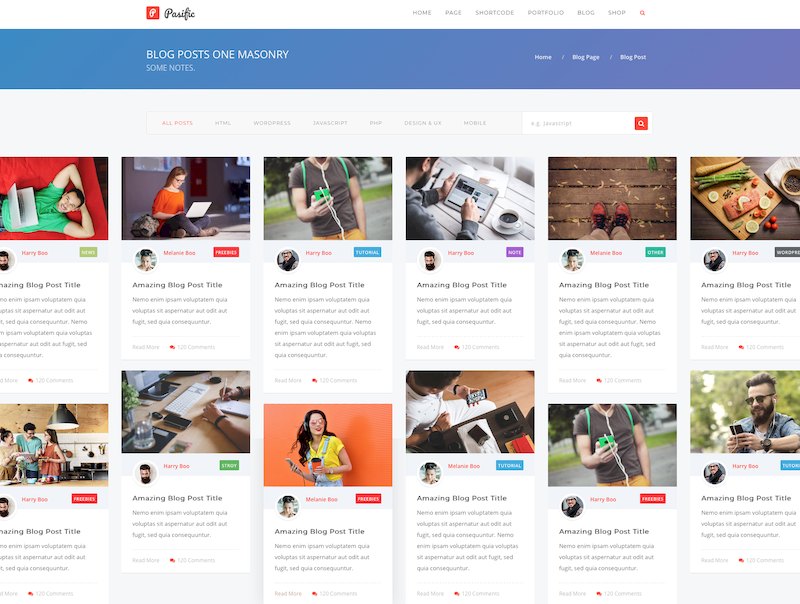Click the Home breadcrumb link in the banner

click(x=543, y=57)
